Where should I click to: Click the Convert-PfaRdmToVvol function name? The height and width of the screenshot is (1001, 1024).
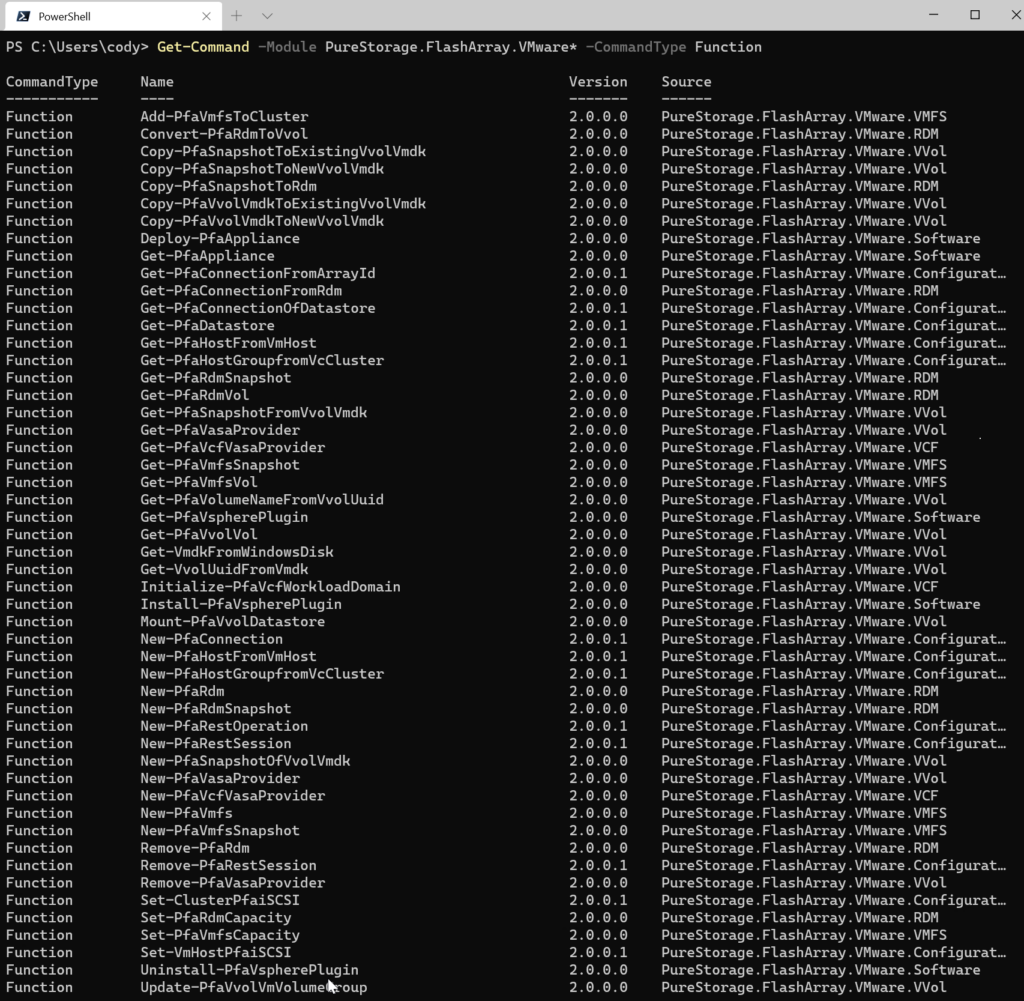[224, 134]
